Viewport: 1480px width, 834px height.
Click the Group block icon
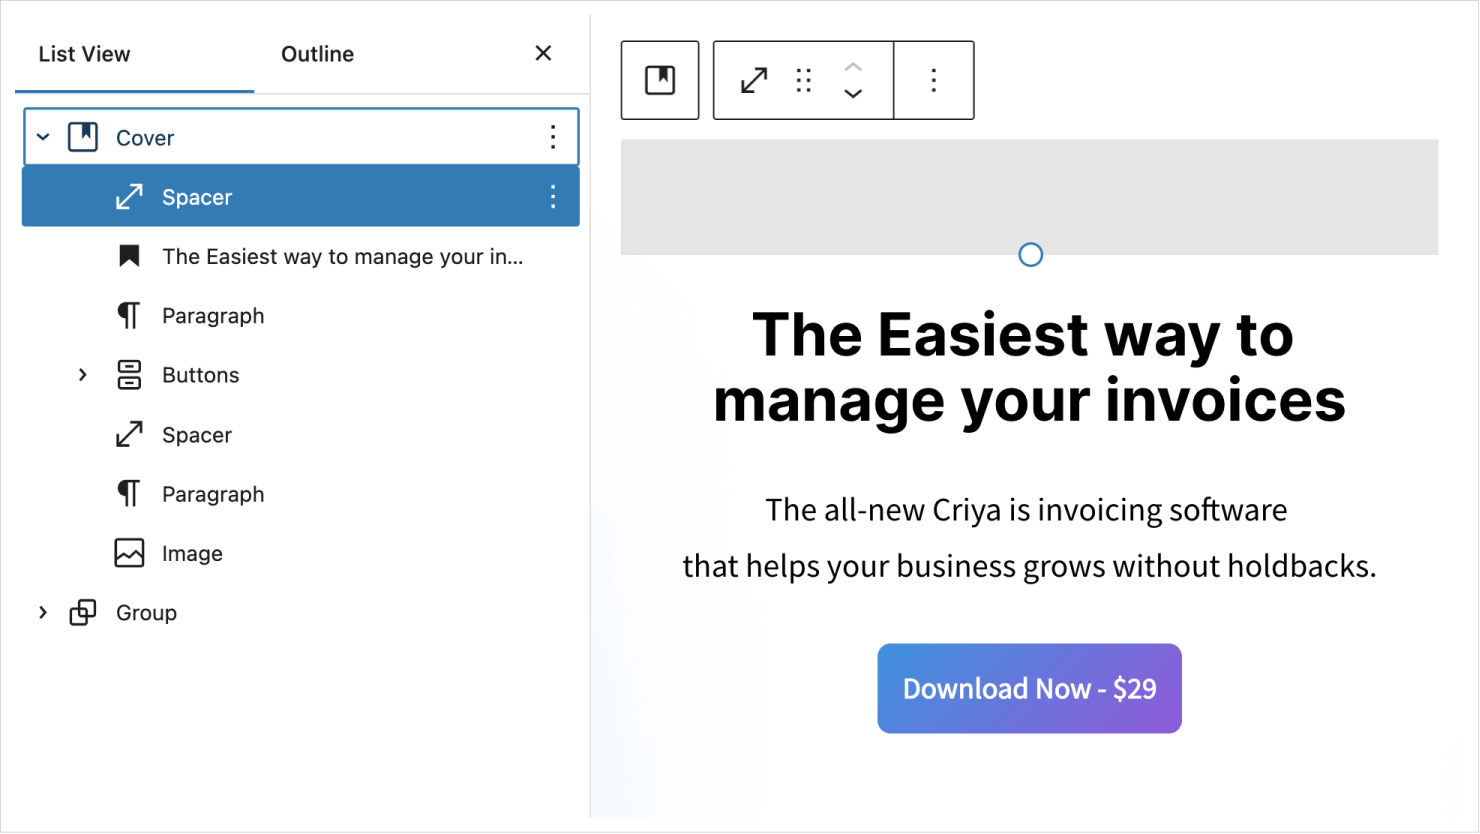click(83, 612)
